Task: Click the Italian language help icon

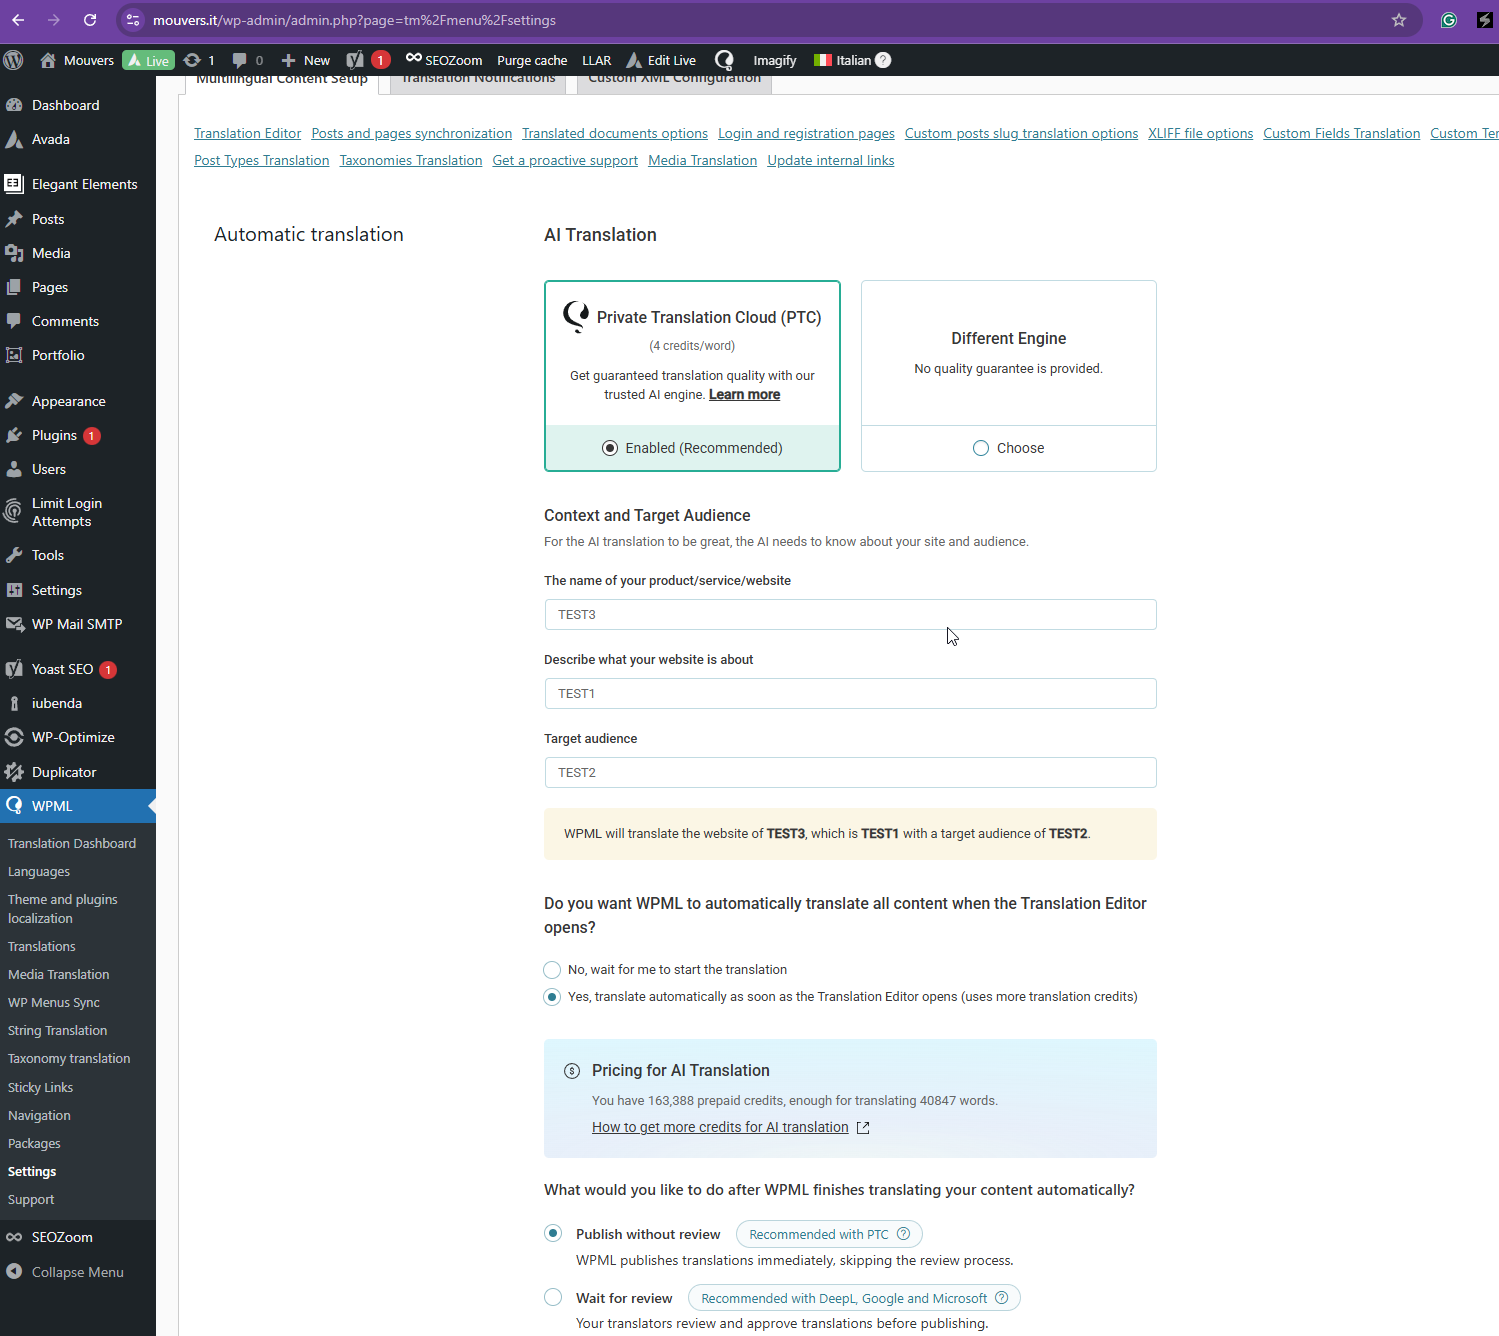Action: click(883, 60)
